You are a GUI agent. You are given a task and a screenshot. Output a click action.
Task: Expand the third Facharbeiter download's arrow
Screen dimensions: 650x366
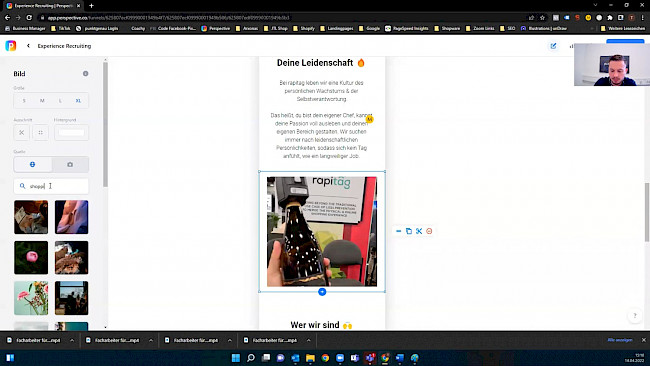coord(230,340)
